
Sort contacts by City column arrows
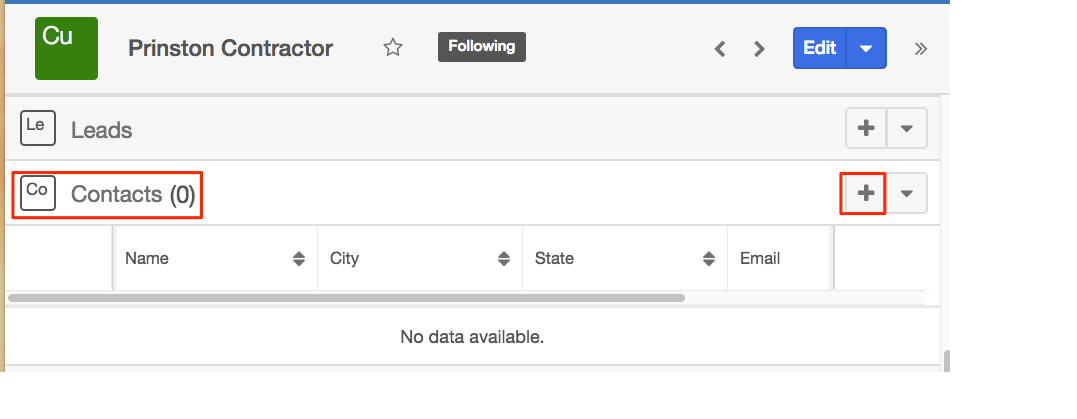[504, 259]
